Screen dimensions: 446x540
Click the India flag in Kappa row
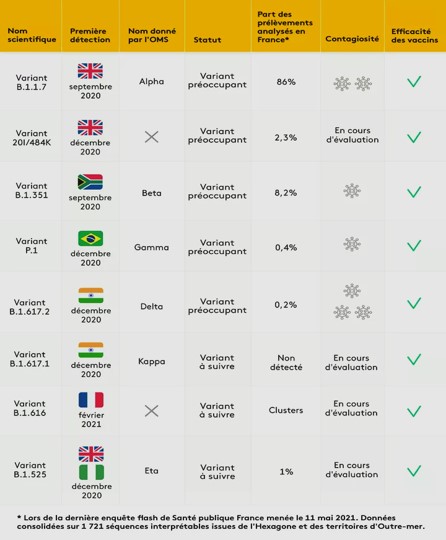point(91,350)
